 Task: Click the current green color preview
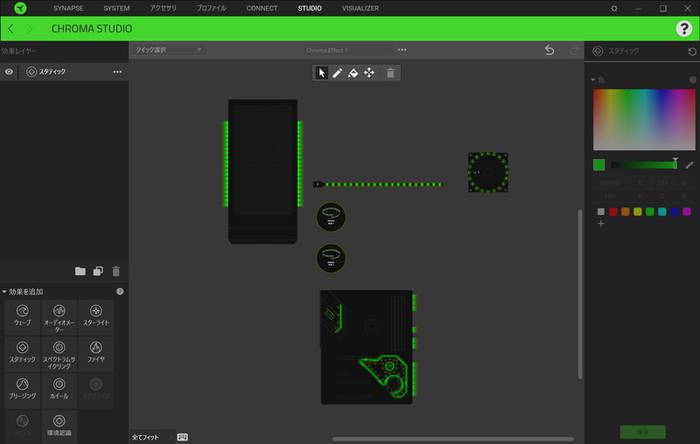point(599,165)
